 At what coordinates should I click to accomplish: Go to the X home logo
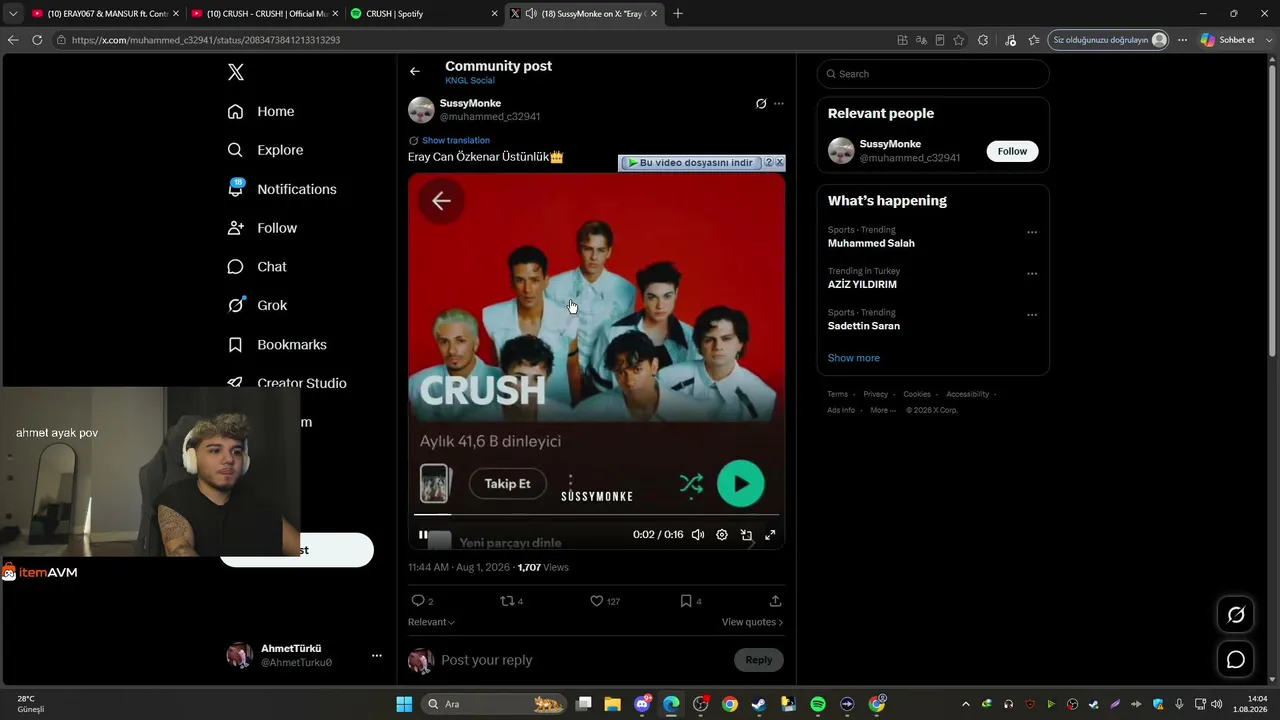pyautogui.click(x=235, y=72)
